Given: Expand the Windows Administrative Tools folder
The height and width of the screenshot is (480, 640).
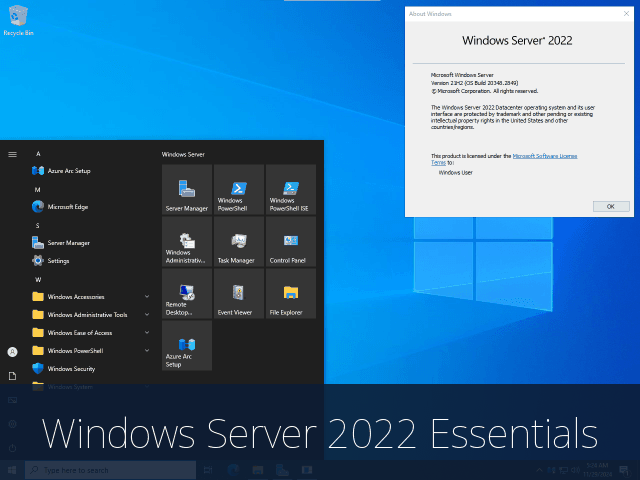Looking at the screenshot, I should click(91, 315).
